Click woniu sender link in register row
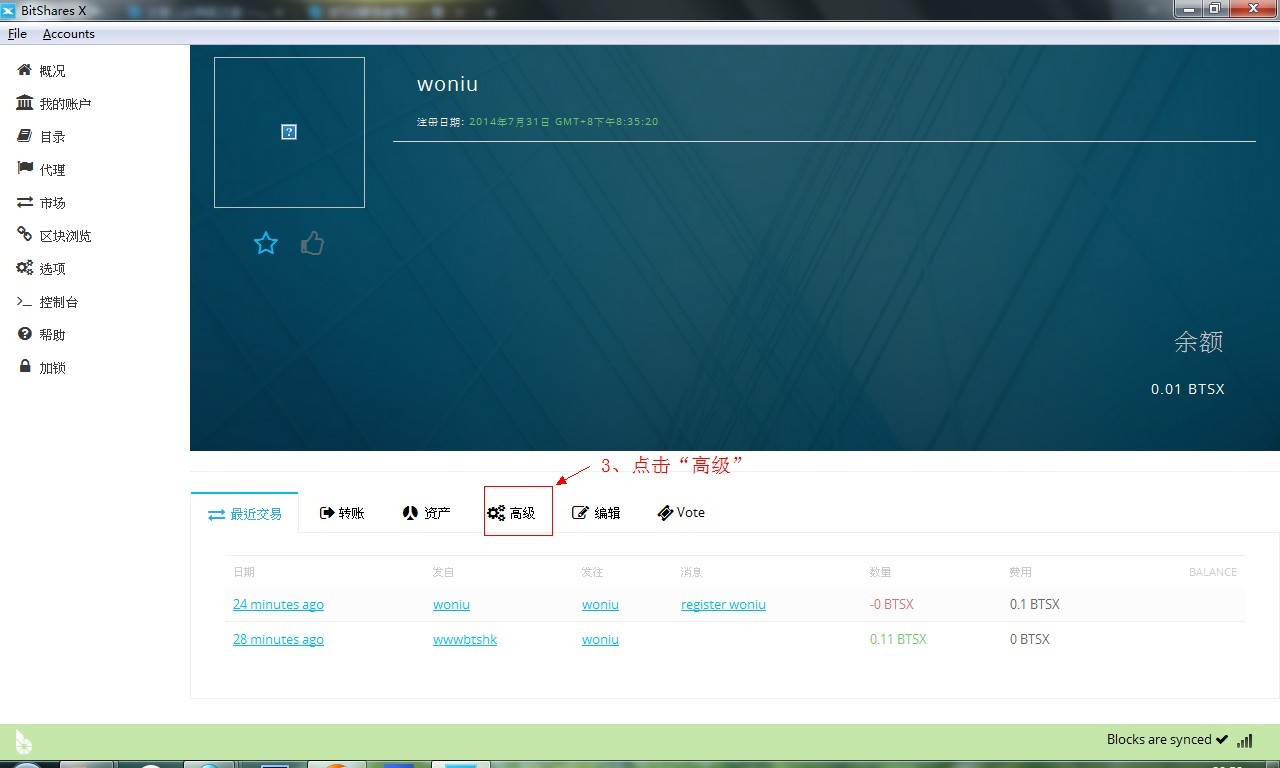The width and height of the screenshot is (1280, 768). click(451, 605)
